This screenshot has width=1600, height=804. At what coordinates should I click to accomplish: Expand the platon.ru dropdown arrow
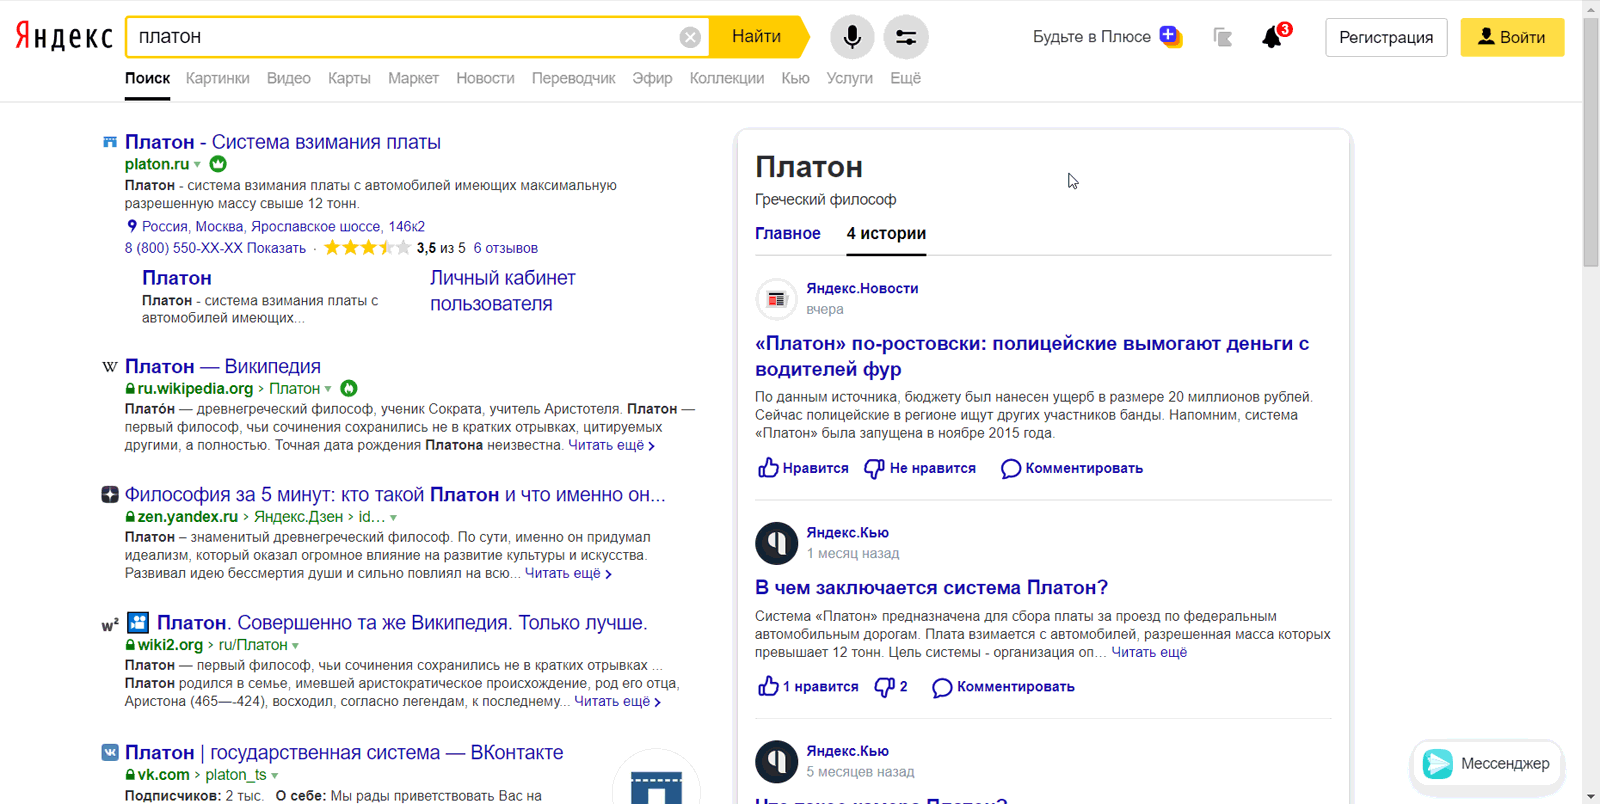pyautogui.click(x=197, y=165)
